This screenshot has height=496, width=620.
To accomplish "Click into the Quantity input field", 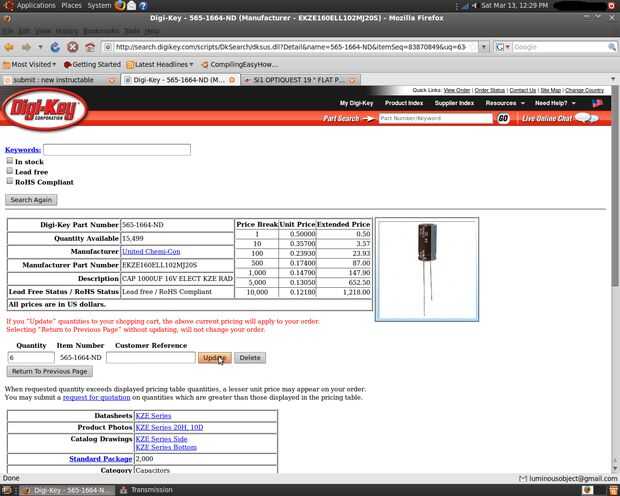I will (31, 358).
